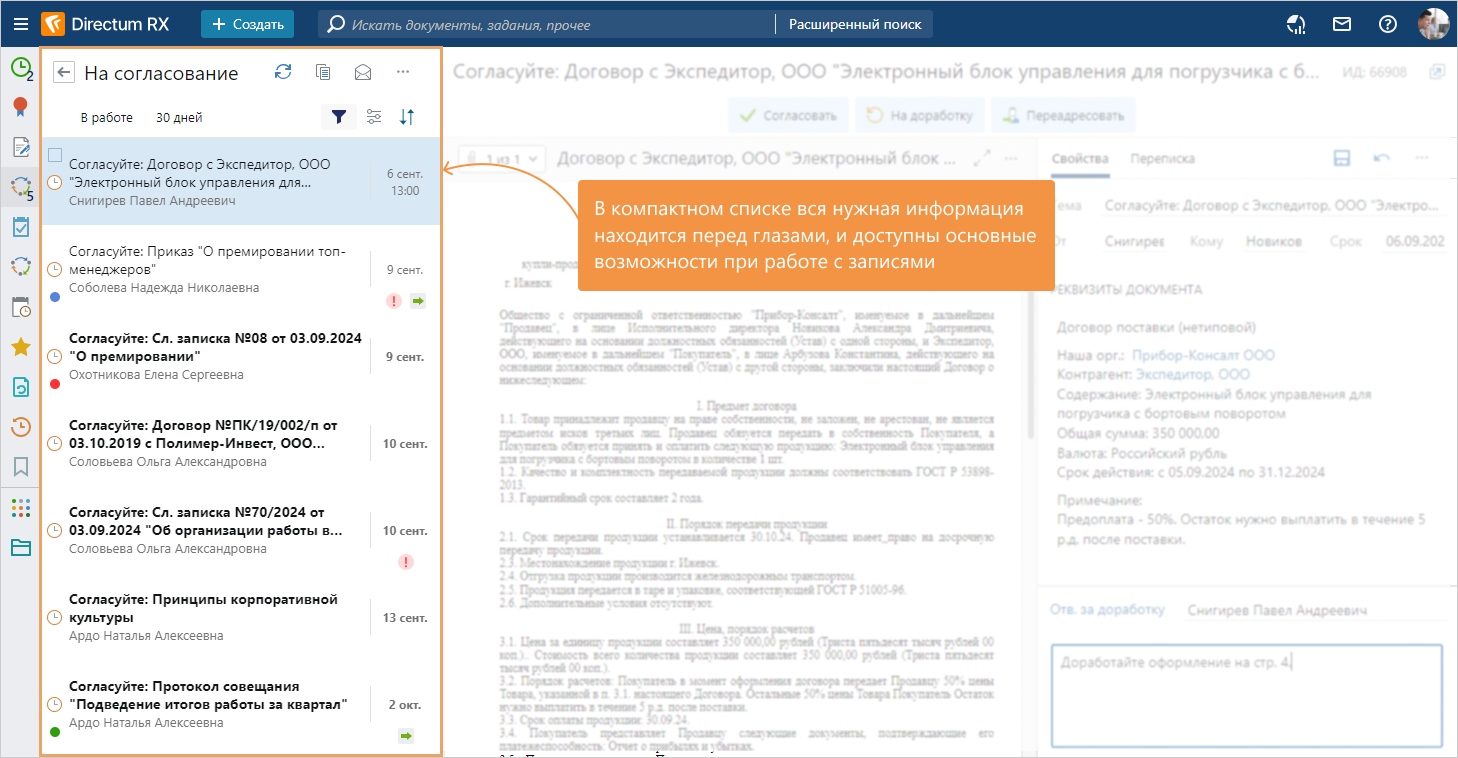
Task: Click the sort order arrows icon
Action: click(x=407, y=117)
